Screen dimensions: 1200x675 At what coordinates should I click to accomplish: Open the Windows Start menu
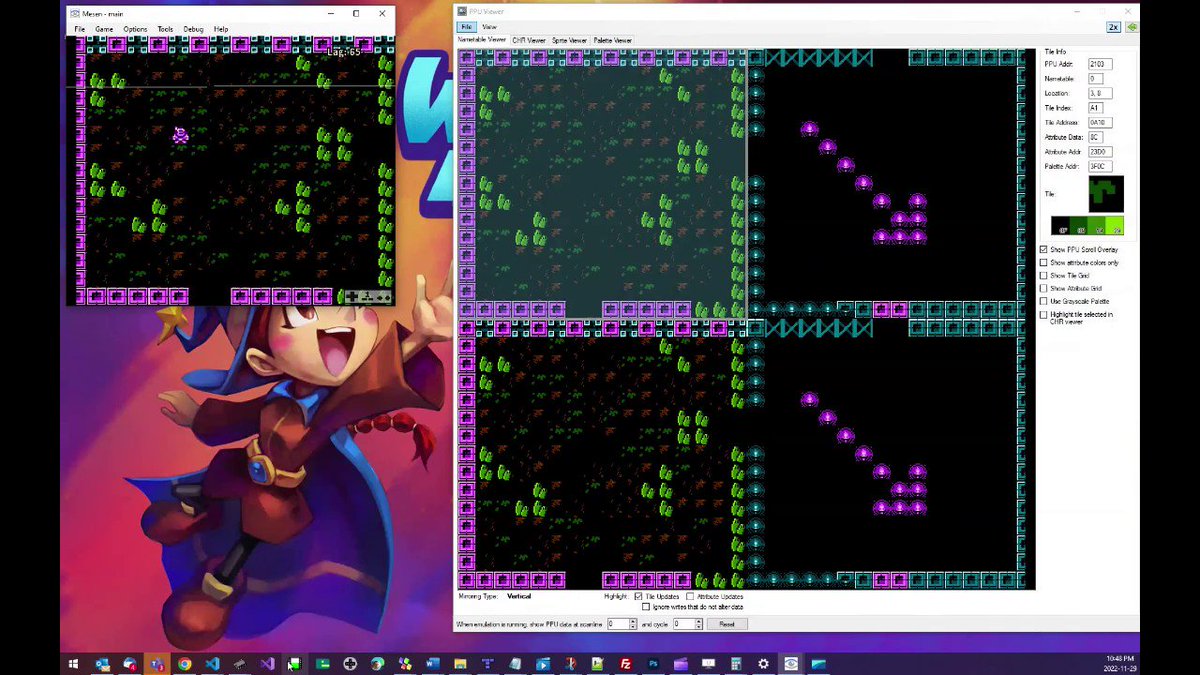[x=73, y=663]
